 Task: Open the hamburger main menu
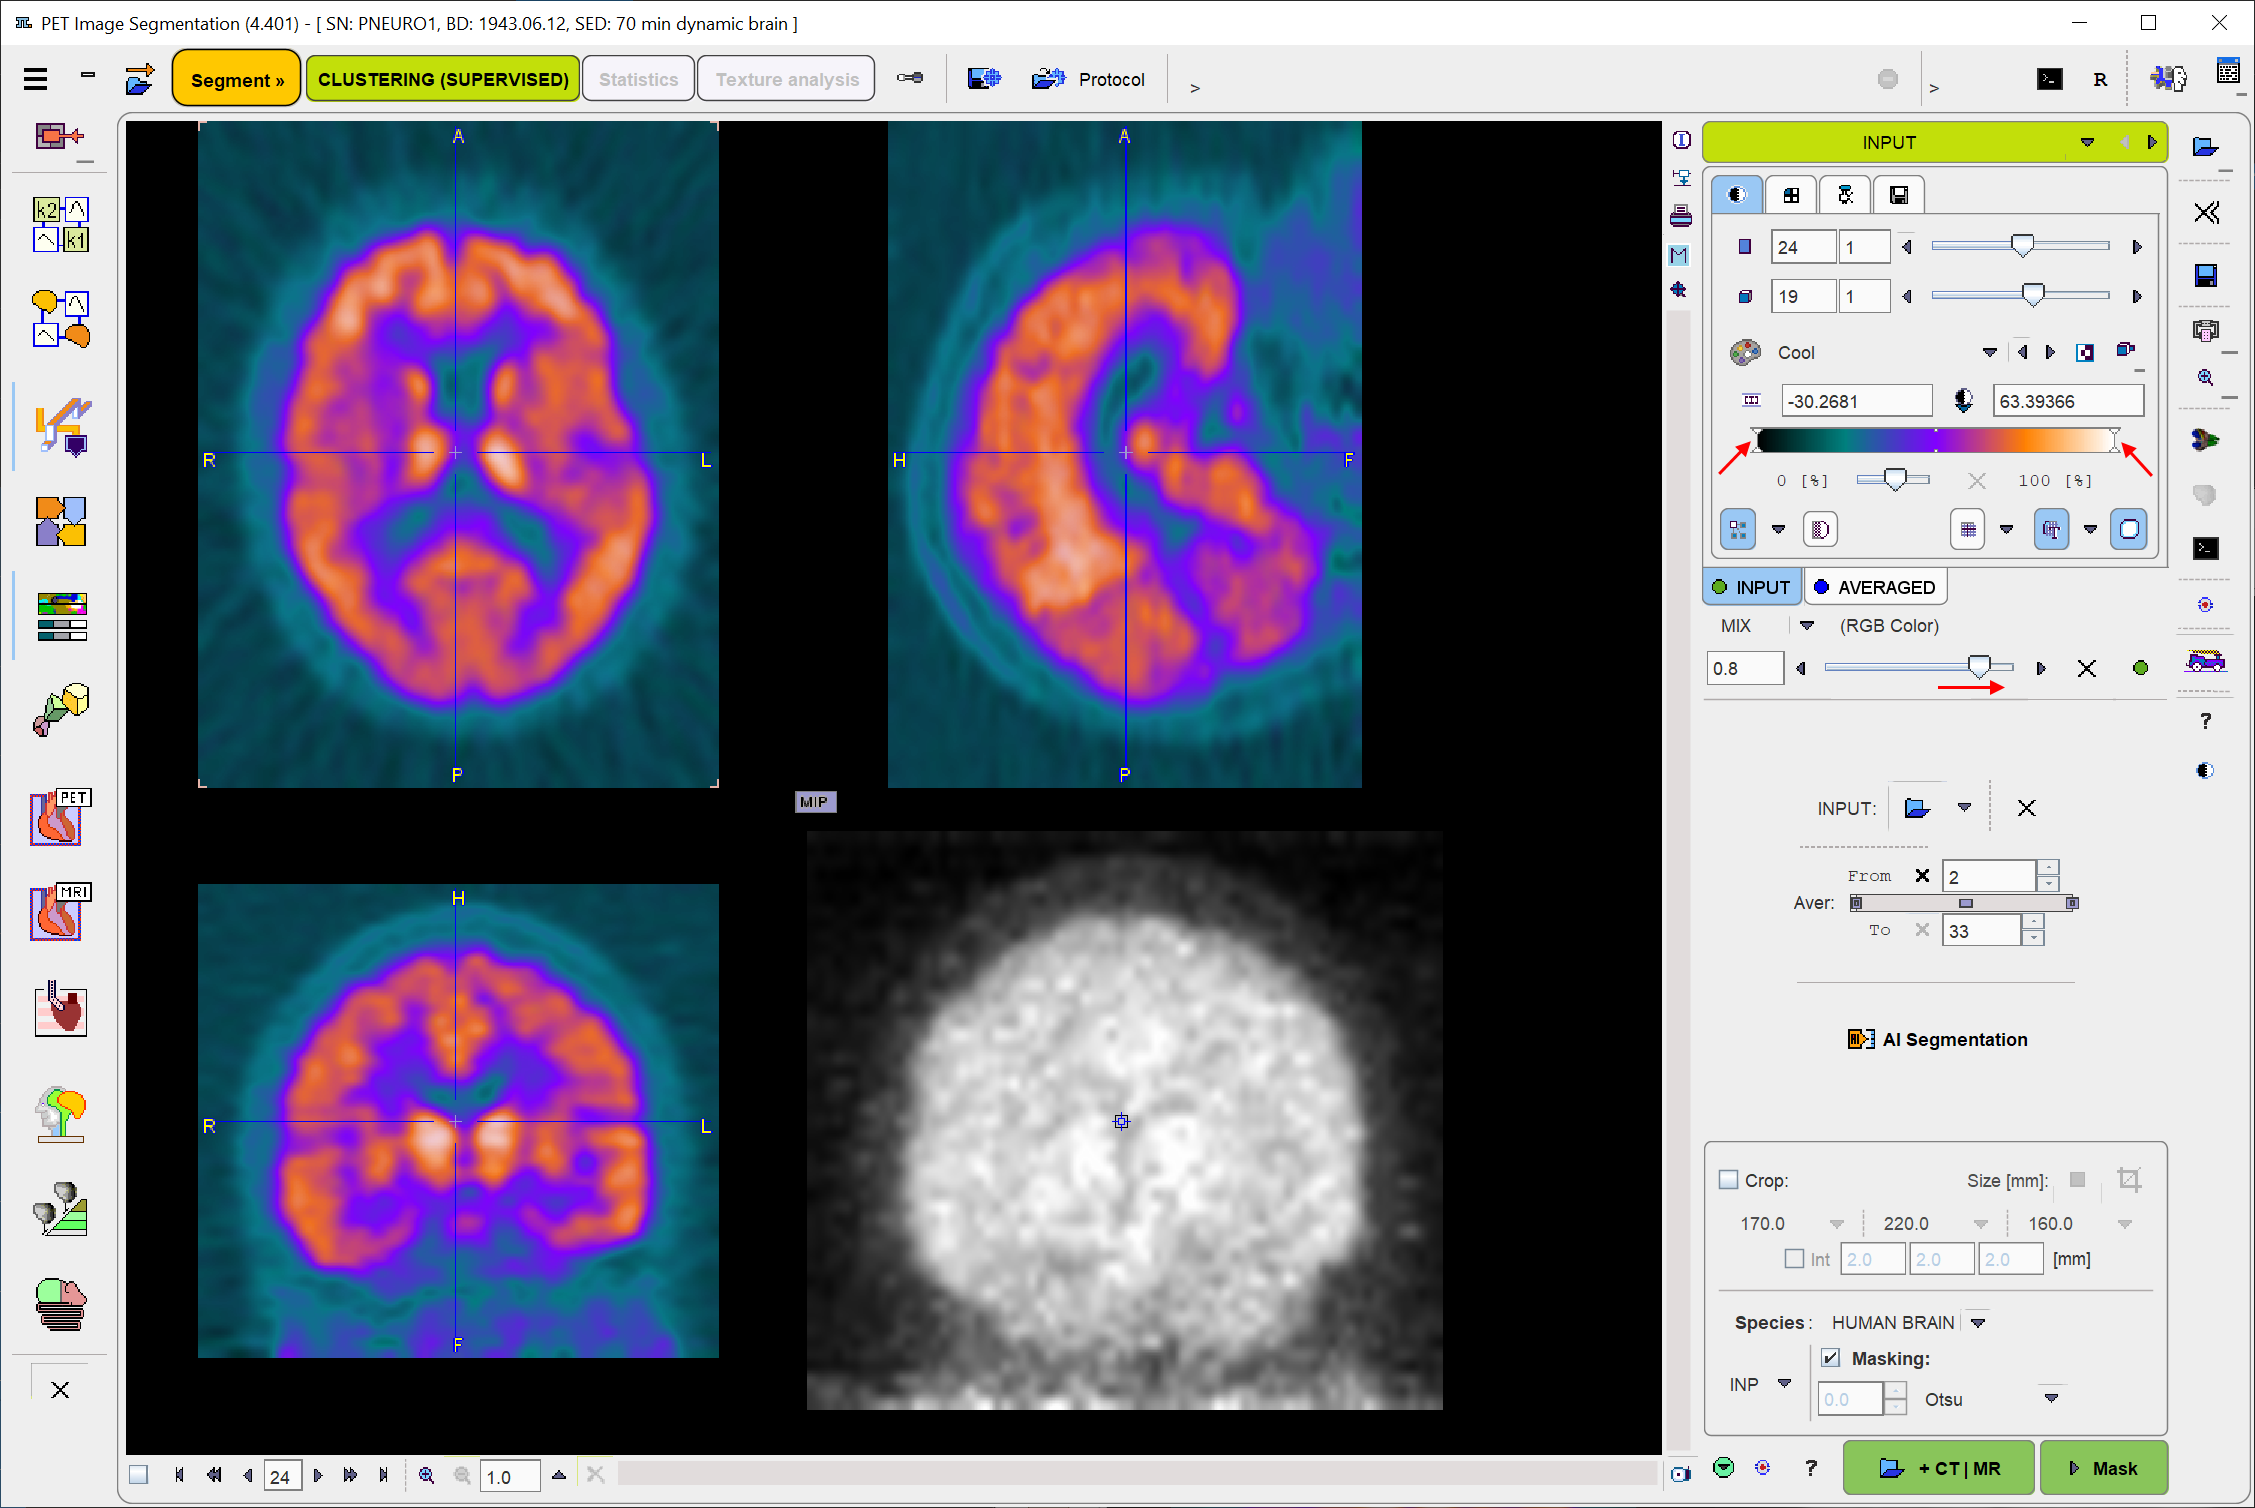36,79
